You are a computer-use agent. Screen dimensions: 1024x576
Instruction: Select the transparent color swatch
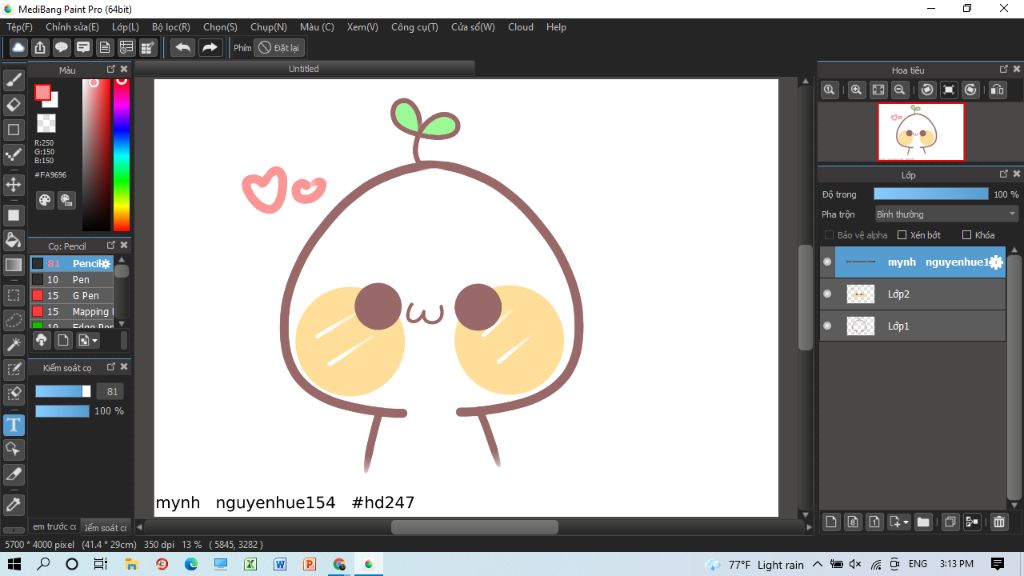46,123
